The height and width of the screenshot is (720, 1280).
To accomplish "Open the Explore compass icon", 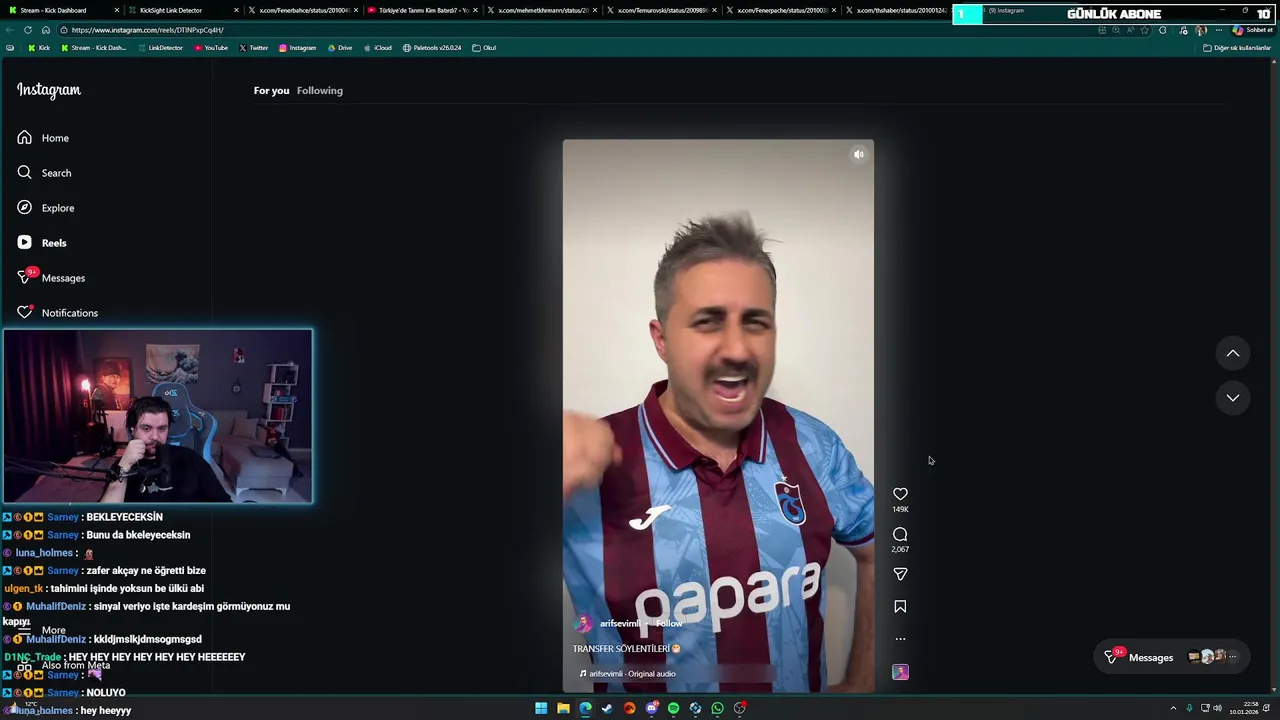I will (25, 208).
